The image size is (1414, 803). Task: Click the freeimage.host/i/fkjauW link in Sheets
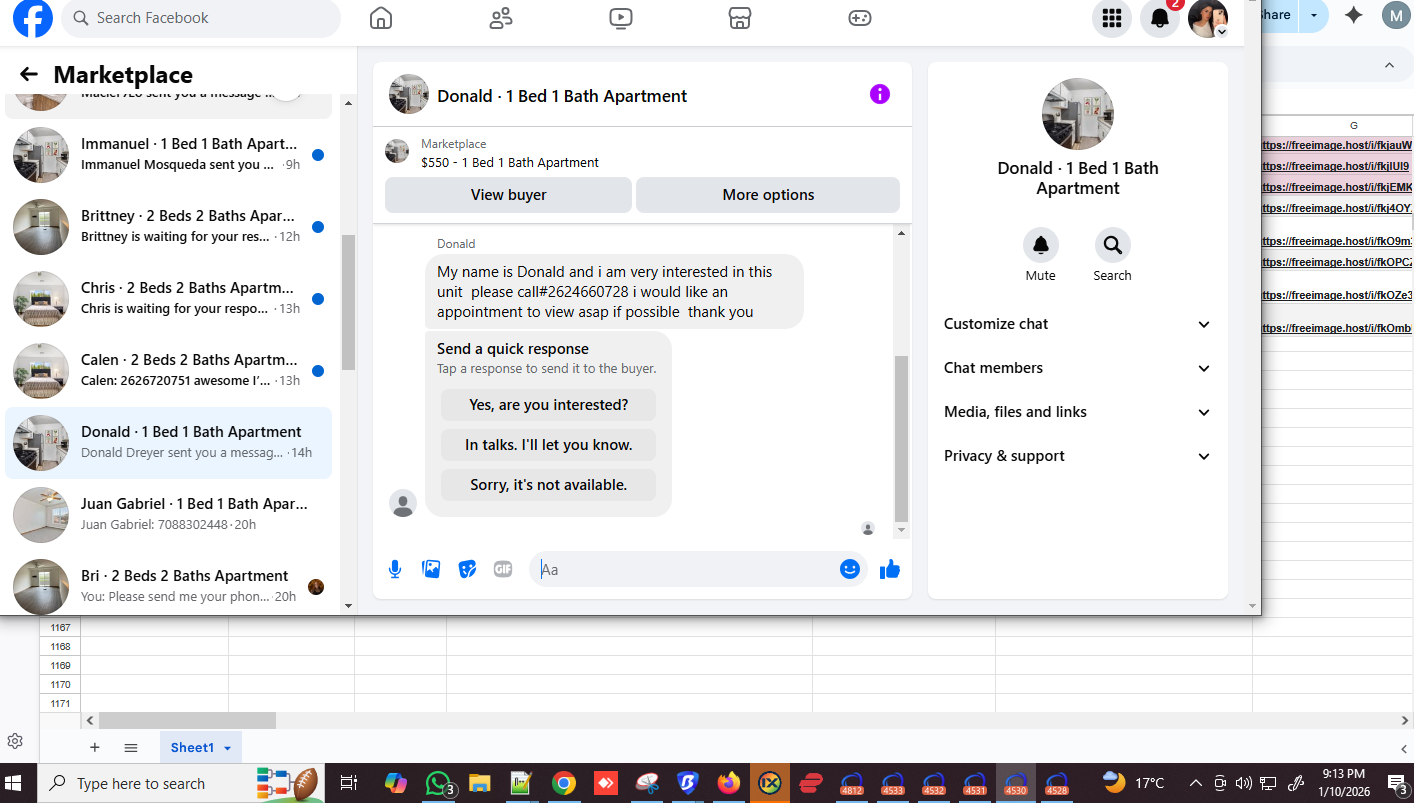tap(1337, 145)
